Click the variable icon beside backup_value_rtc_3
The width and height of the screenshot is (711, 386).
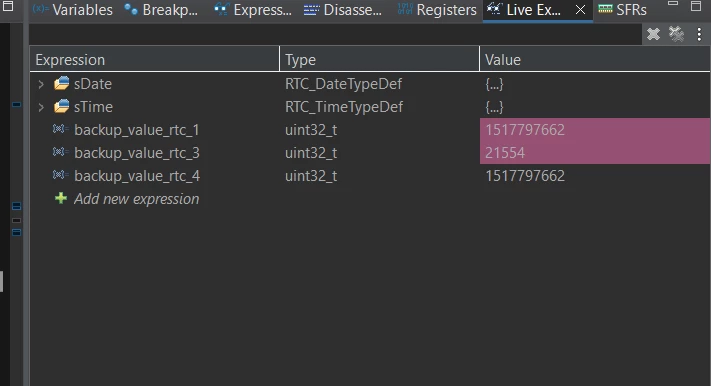(60, 152)
